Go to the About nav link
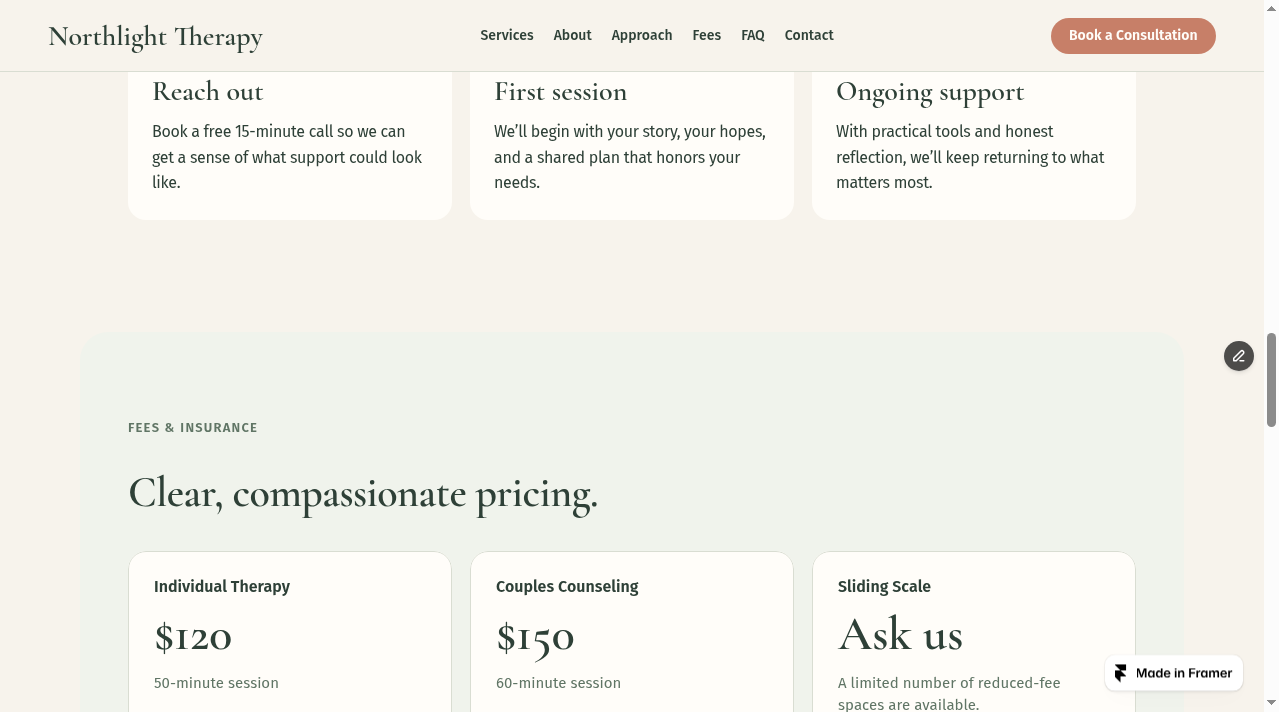The width and height of the screenshot is (1279, 712). point(573,35)
